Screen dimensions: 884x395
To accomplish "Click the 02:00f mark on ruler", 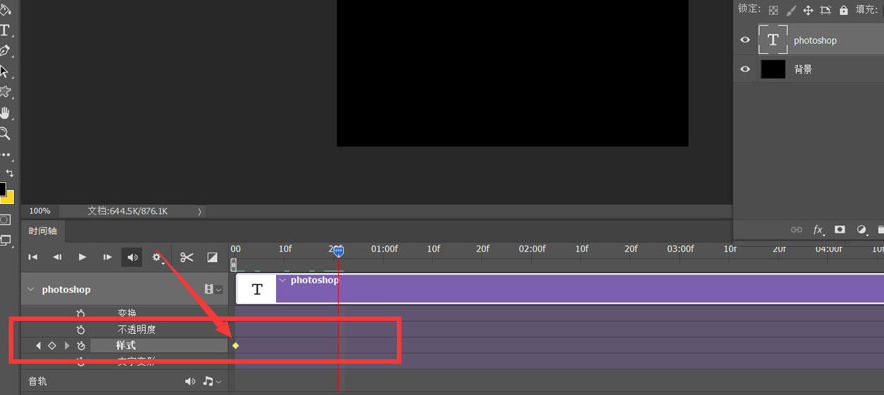I will (532, 248).
